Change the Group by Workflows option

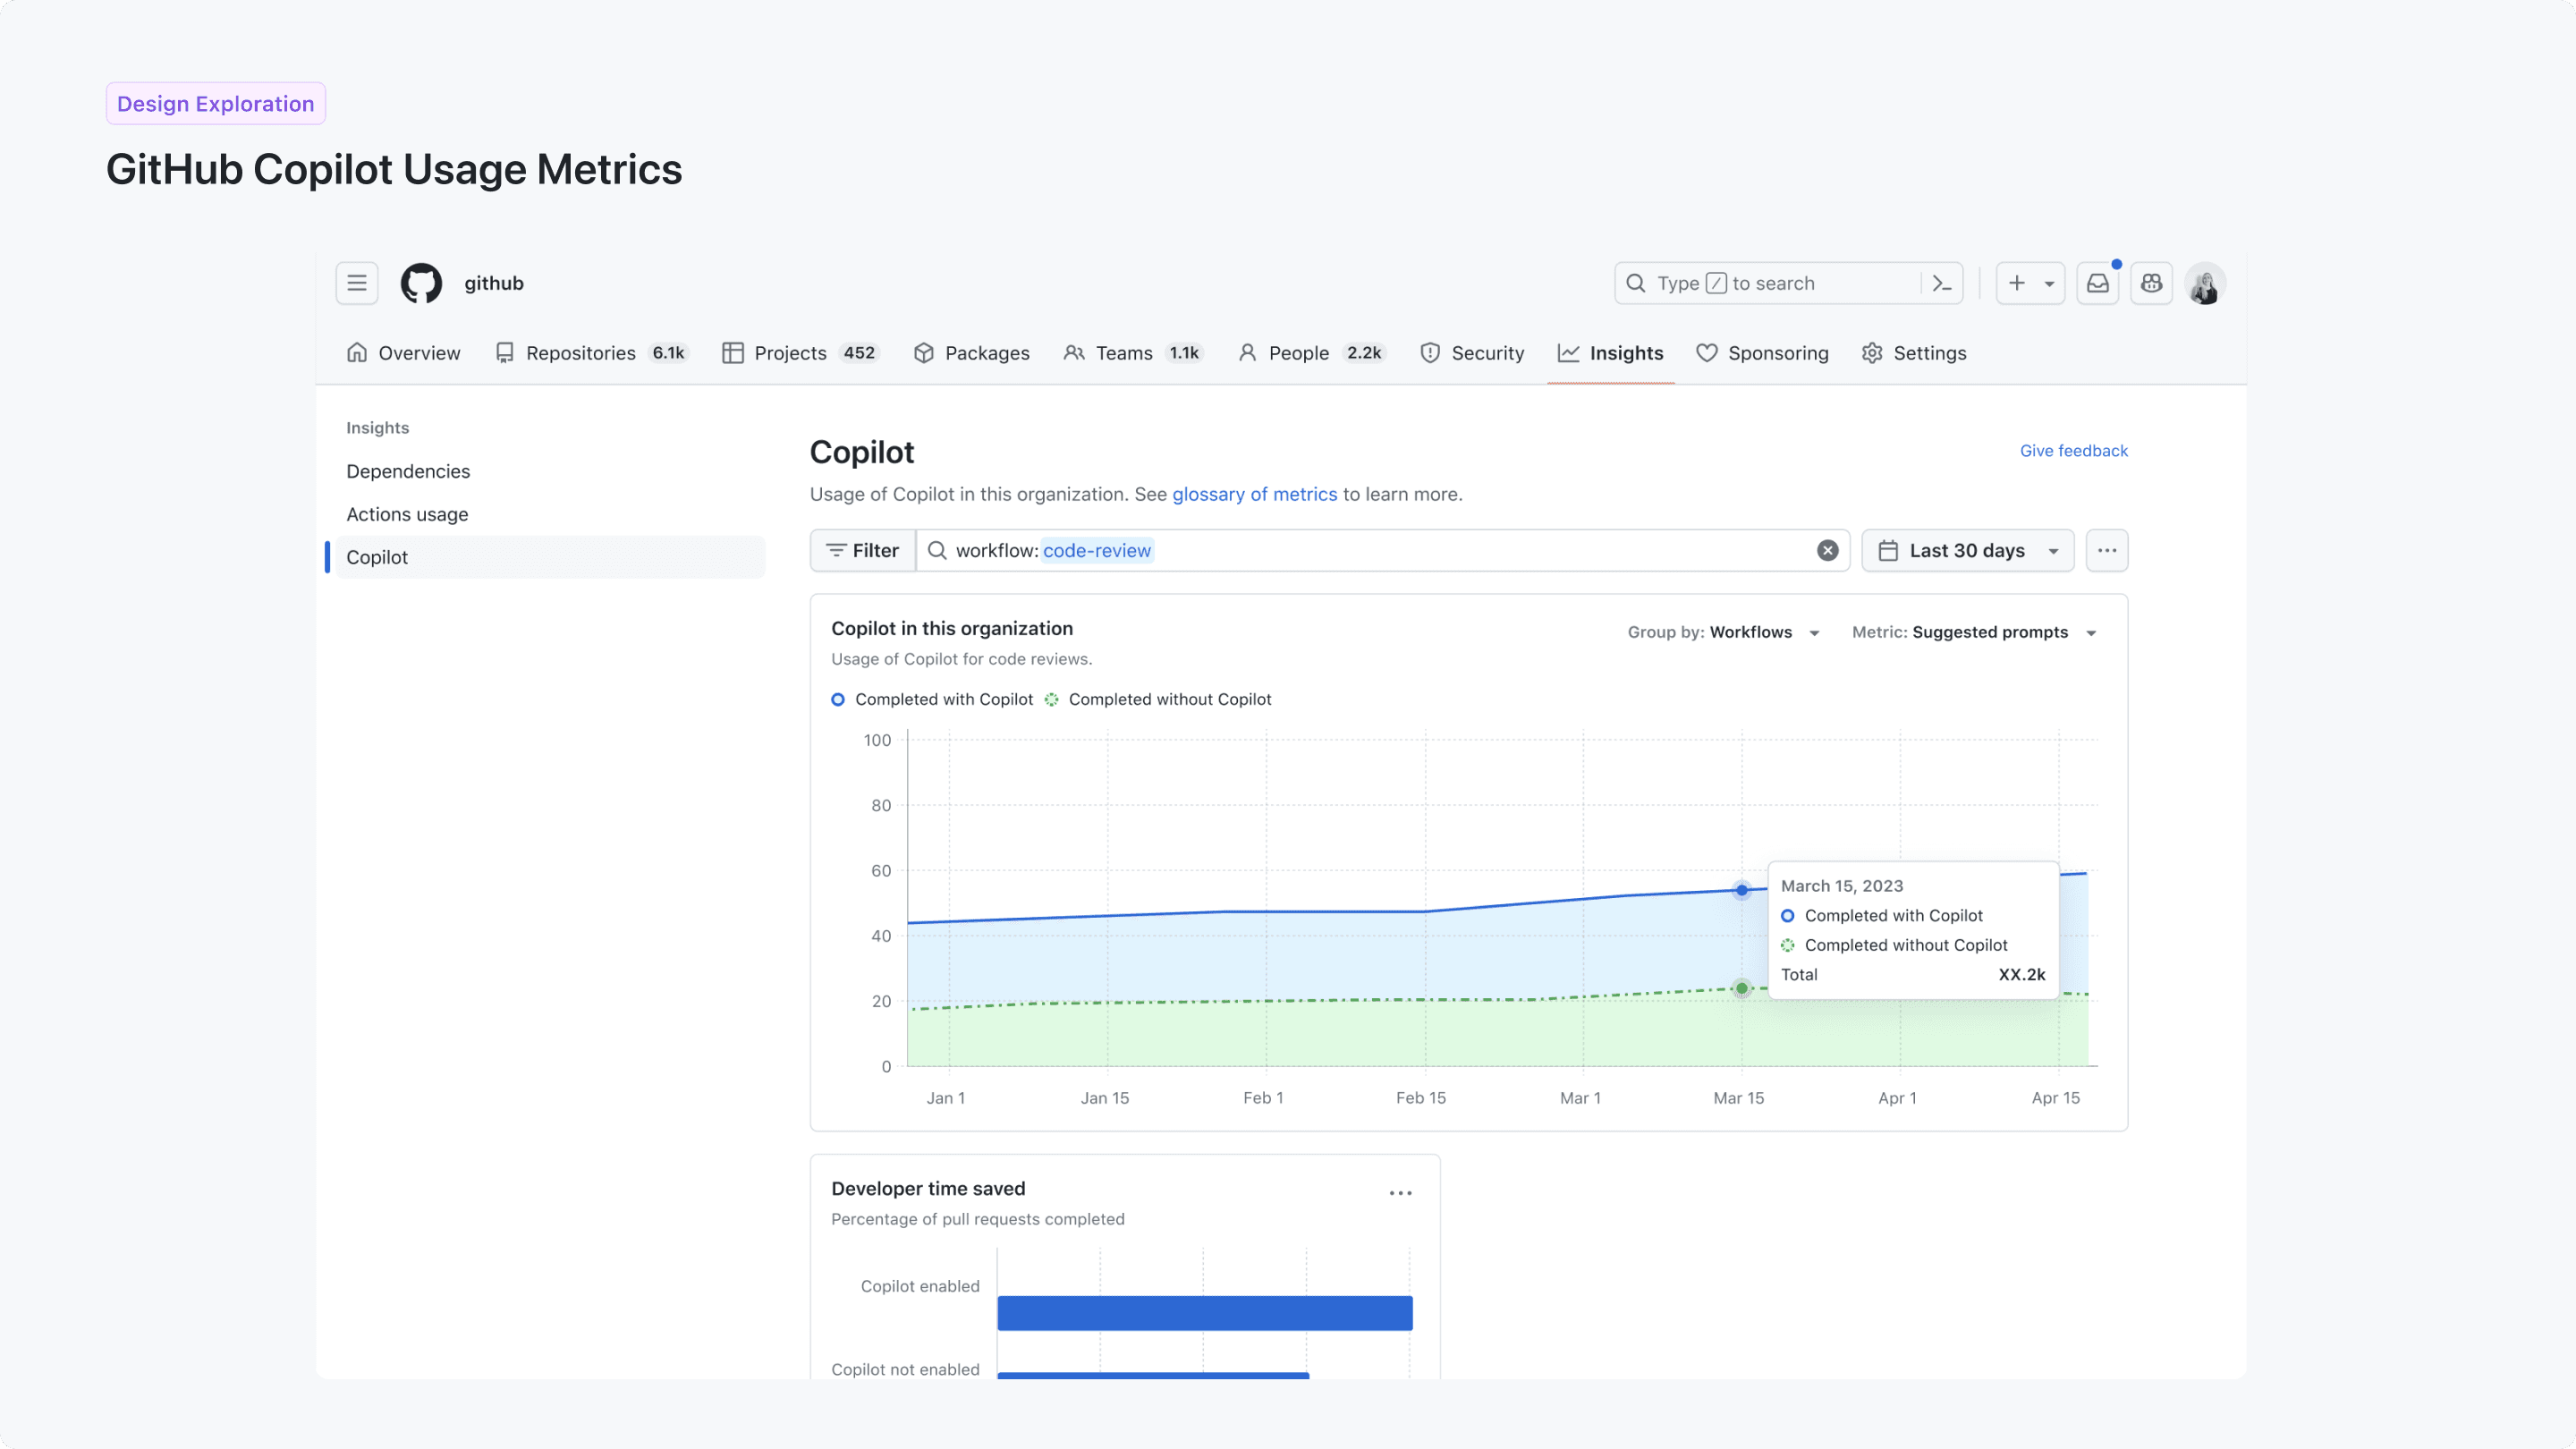[1723, 632]
